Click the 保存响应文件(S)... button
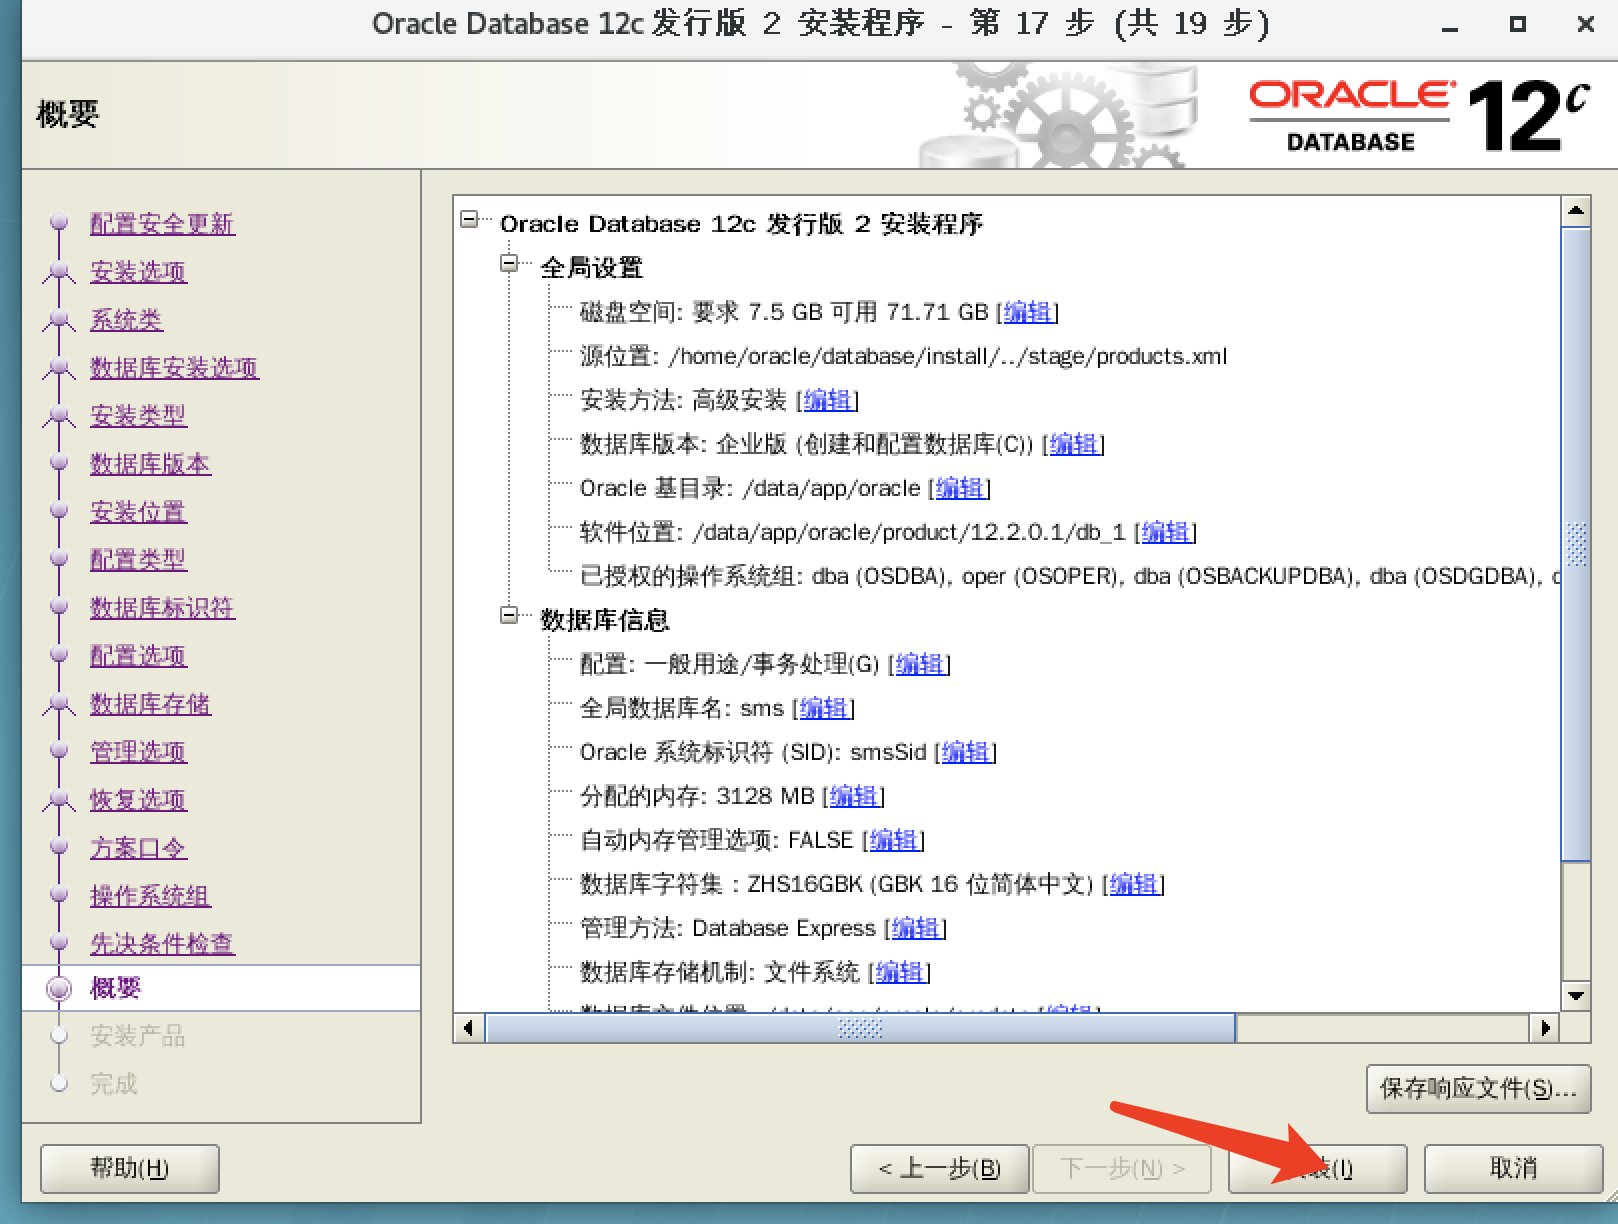This screenshot has height=1224, width=1618. [x=1478, y=1088]
